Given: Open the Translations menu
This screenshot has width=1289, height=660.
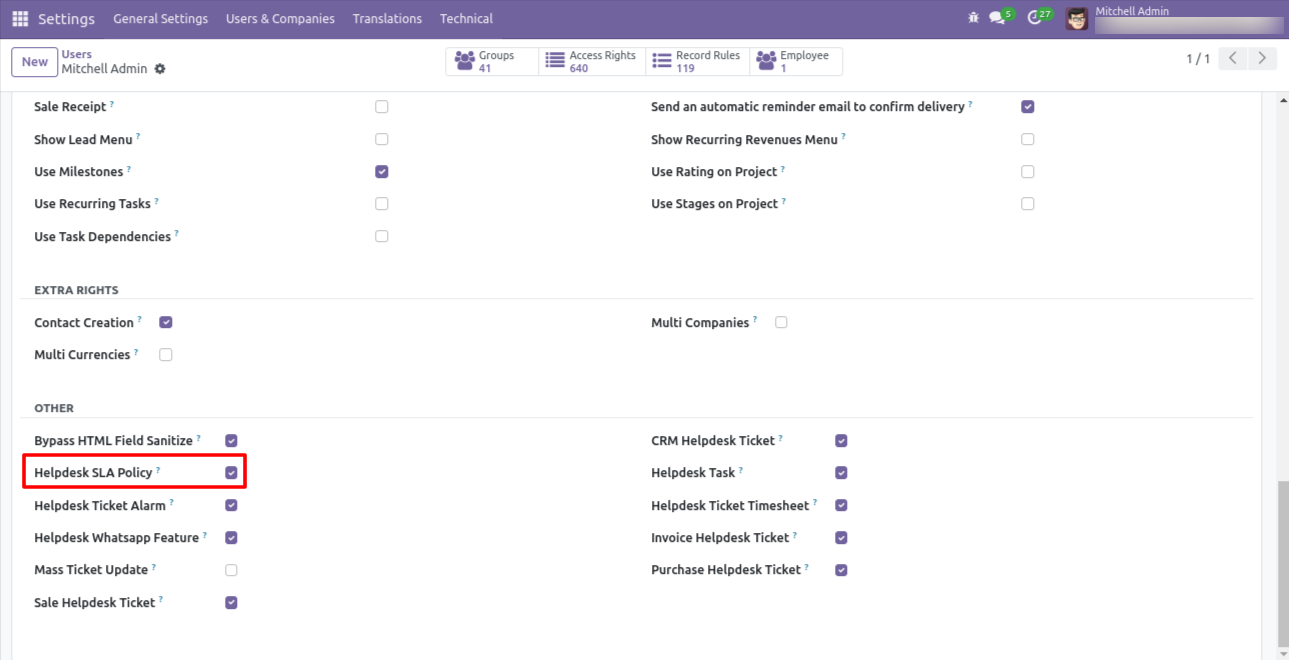Looking at the screenshot, I should click(388, 19).
